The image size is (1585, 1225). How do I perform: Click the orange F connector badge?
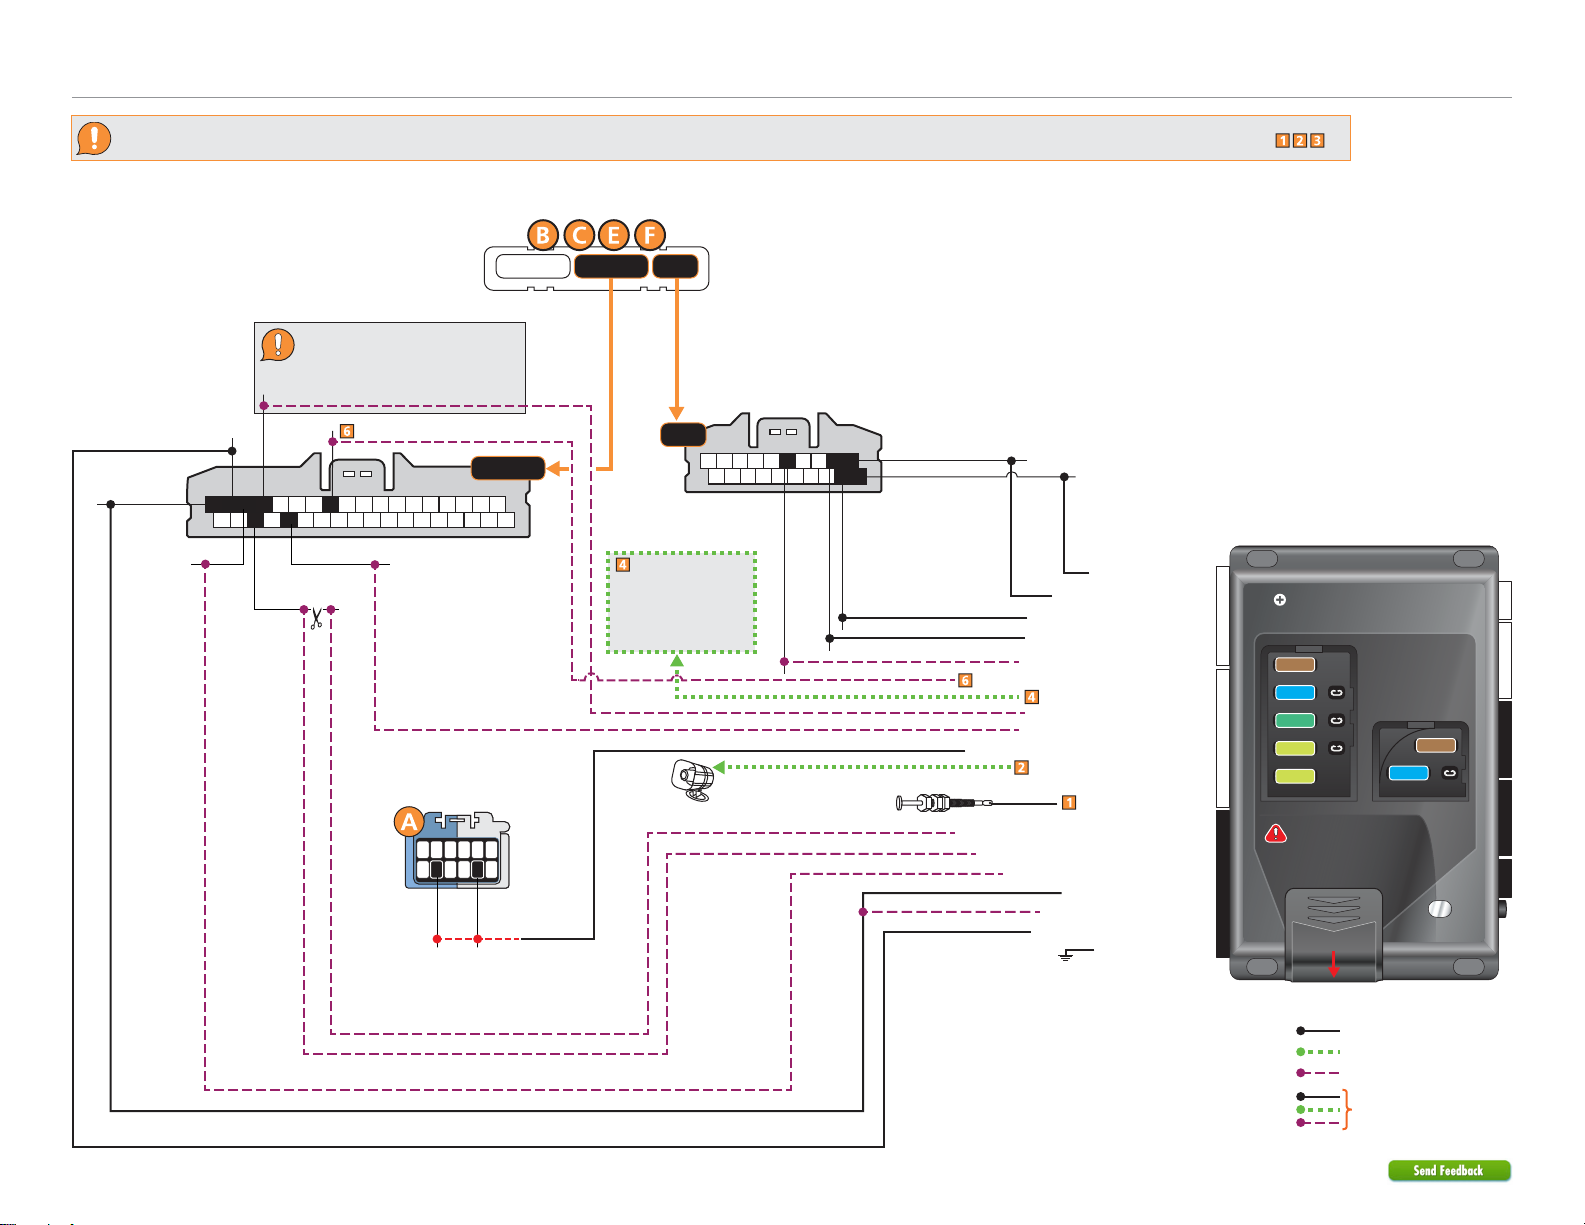(650, 236)
